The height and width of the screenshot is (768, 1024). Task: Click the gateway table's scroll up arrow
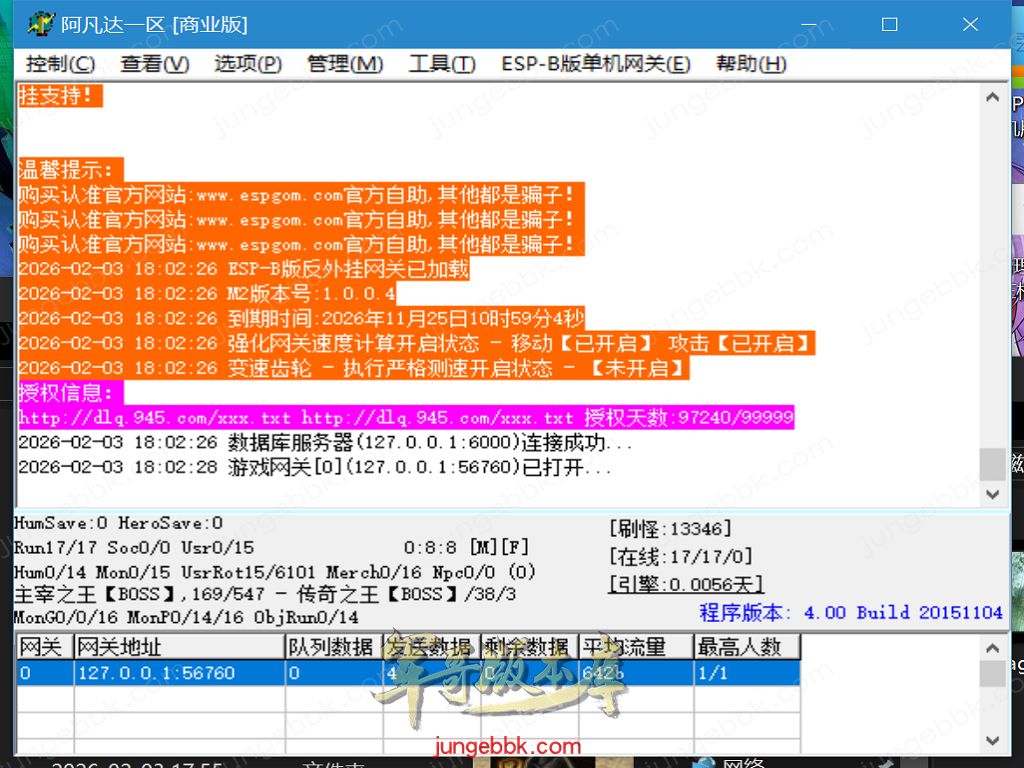click(x=992, y=648)
